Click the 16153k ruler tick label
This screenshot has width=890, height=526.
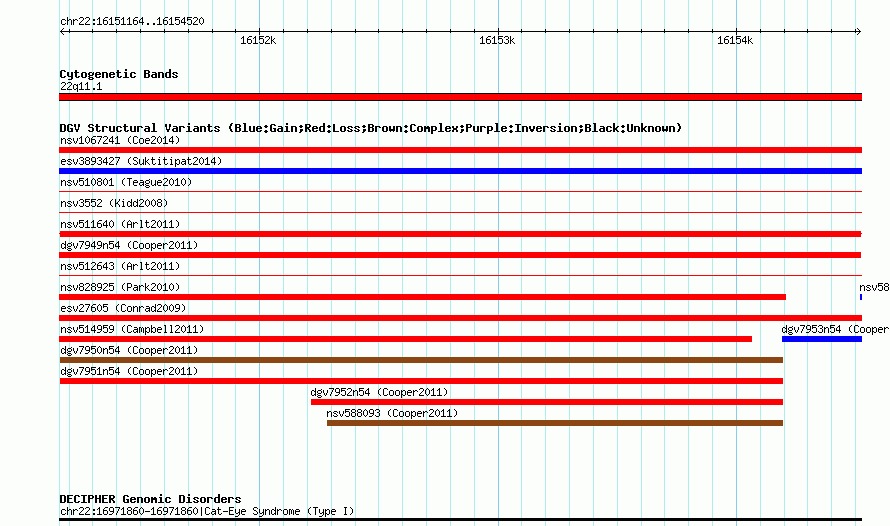click(x=497, y=40)
